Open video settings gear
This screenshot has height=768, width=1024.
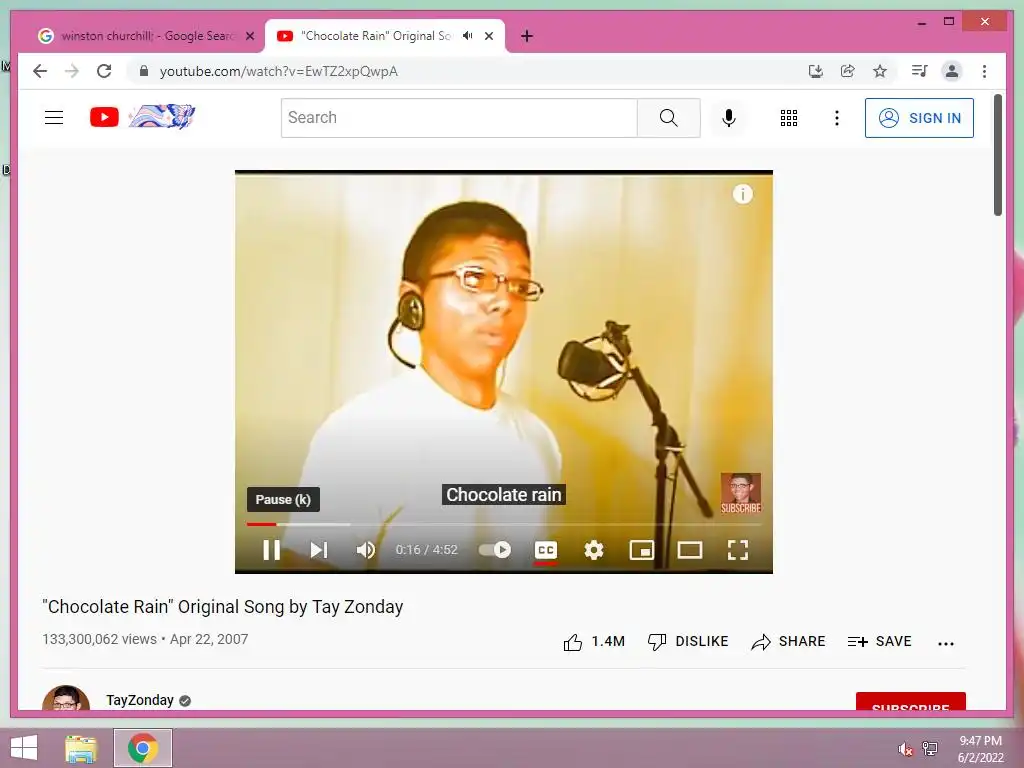click(594, 550)
